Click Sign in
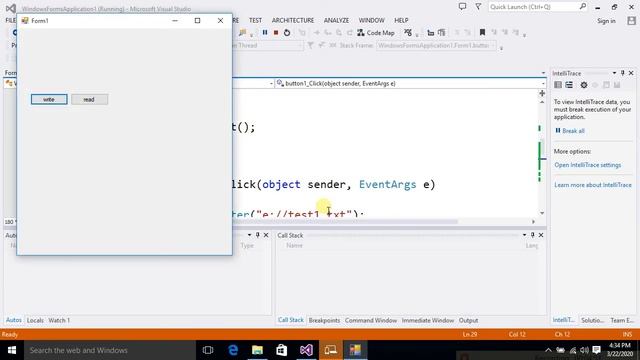This screenshot has width=640, height=360. pyautogui.click(x=606, y=21)
